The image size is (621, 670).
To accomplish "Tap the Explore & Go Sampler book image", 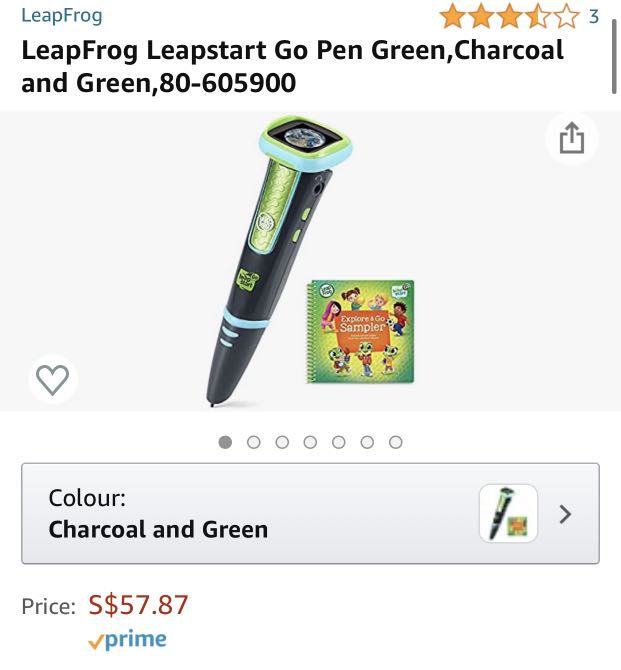I will pyautogui.click(x=360, y=331).
